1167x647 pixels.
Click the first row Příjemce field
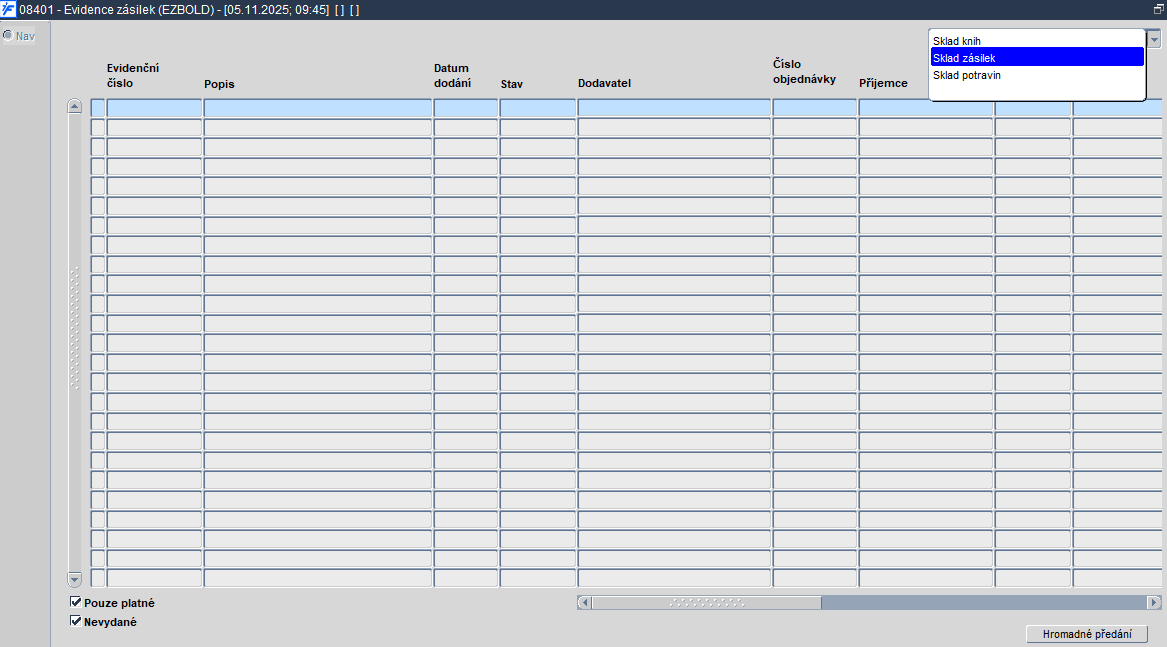pyautogui.click(x=926, y=108)
